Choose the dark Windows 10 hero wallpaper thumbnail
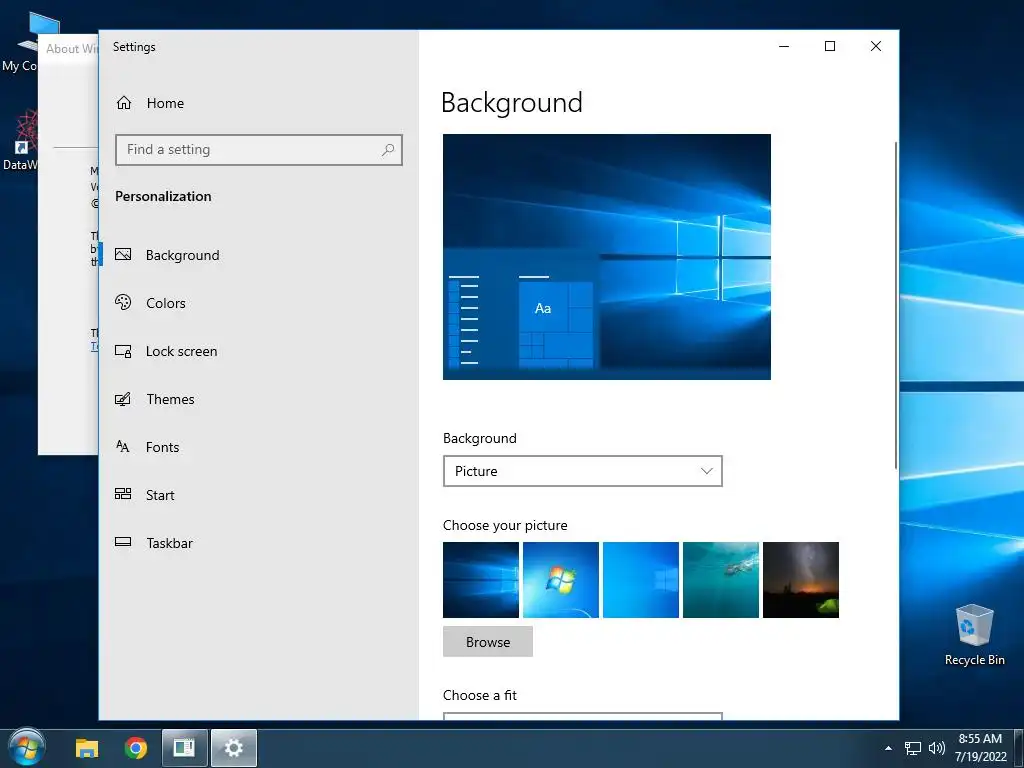 pyautogui.click(x=481, y=580)
